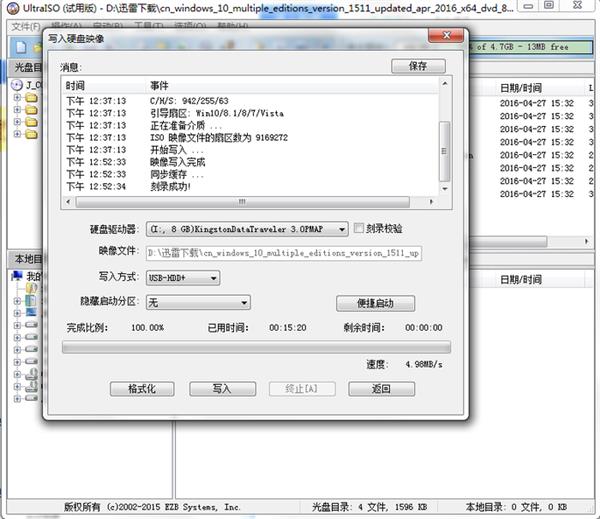This screenshot has height=519, width=600.
Task: Expand the first folder under J_C disc root
Action: point(17,97)
